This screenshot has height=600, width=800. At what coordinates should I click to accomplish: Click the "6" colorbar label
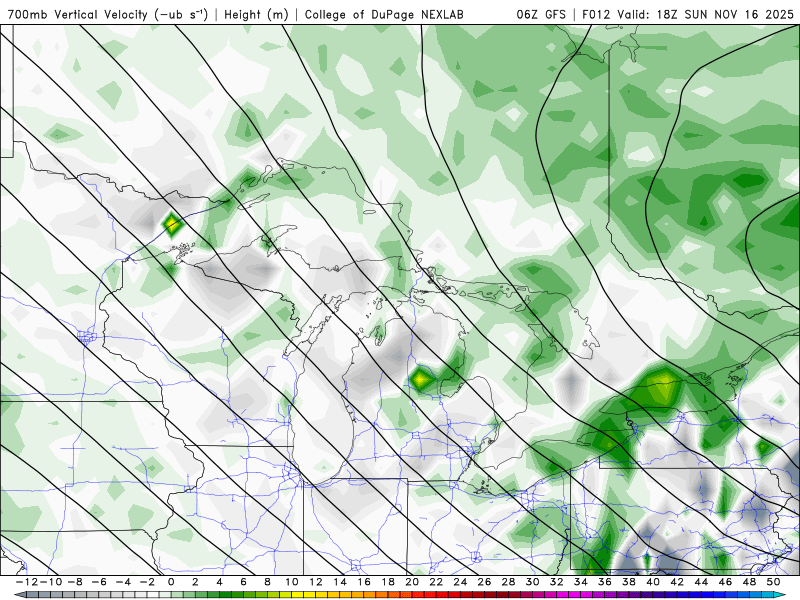tap(243, 582)
